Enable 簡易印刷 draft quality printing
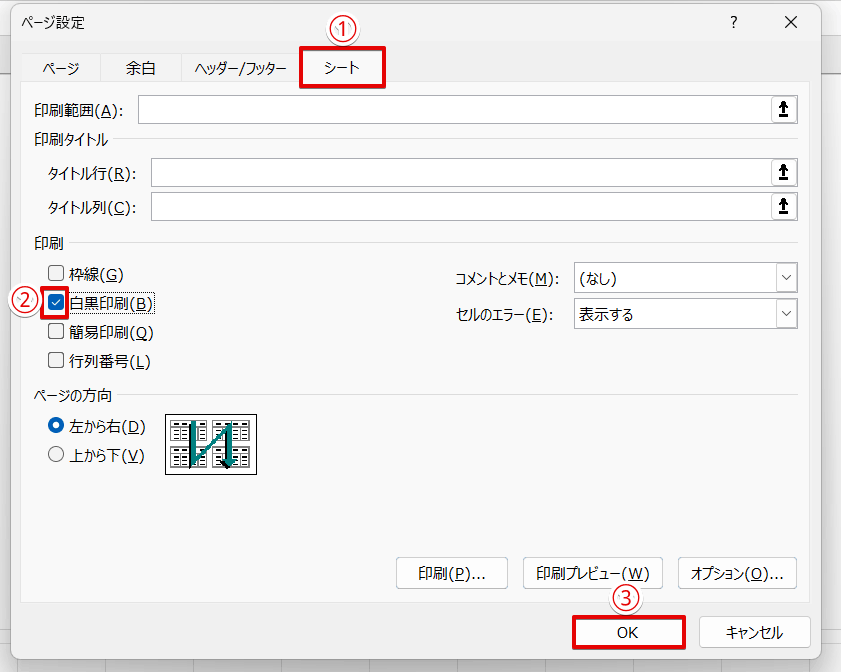 pos(55,331)
